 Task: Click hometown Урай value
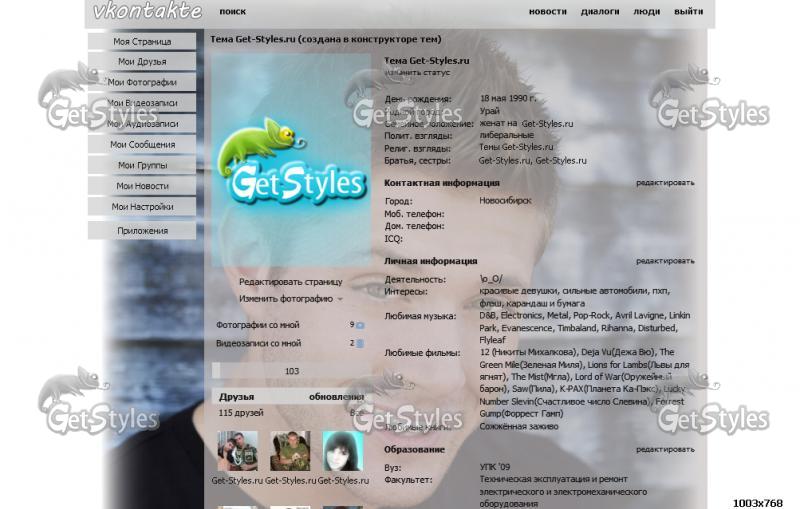click(x=489, y=111)
